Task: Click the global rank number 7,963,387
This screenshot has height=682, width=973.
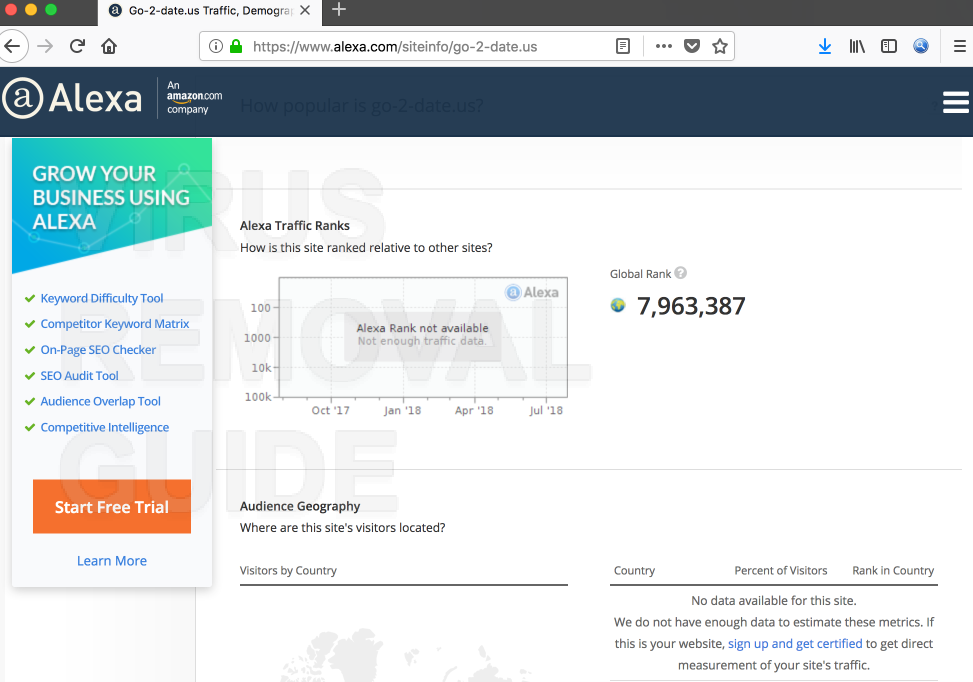Action: tap(691, 306)
